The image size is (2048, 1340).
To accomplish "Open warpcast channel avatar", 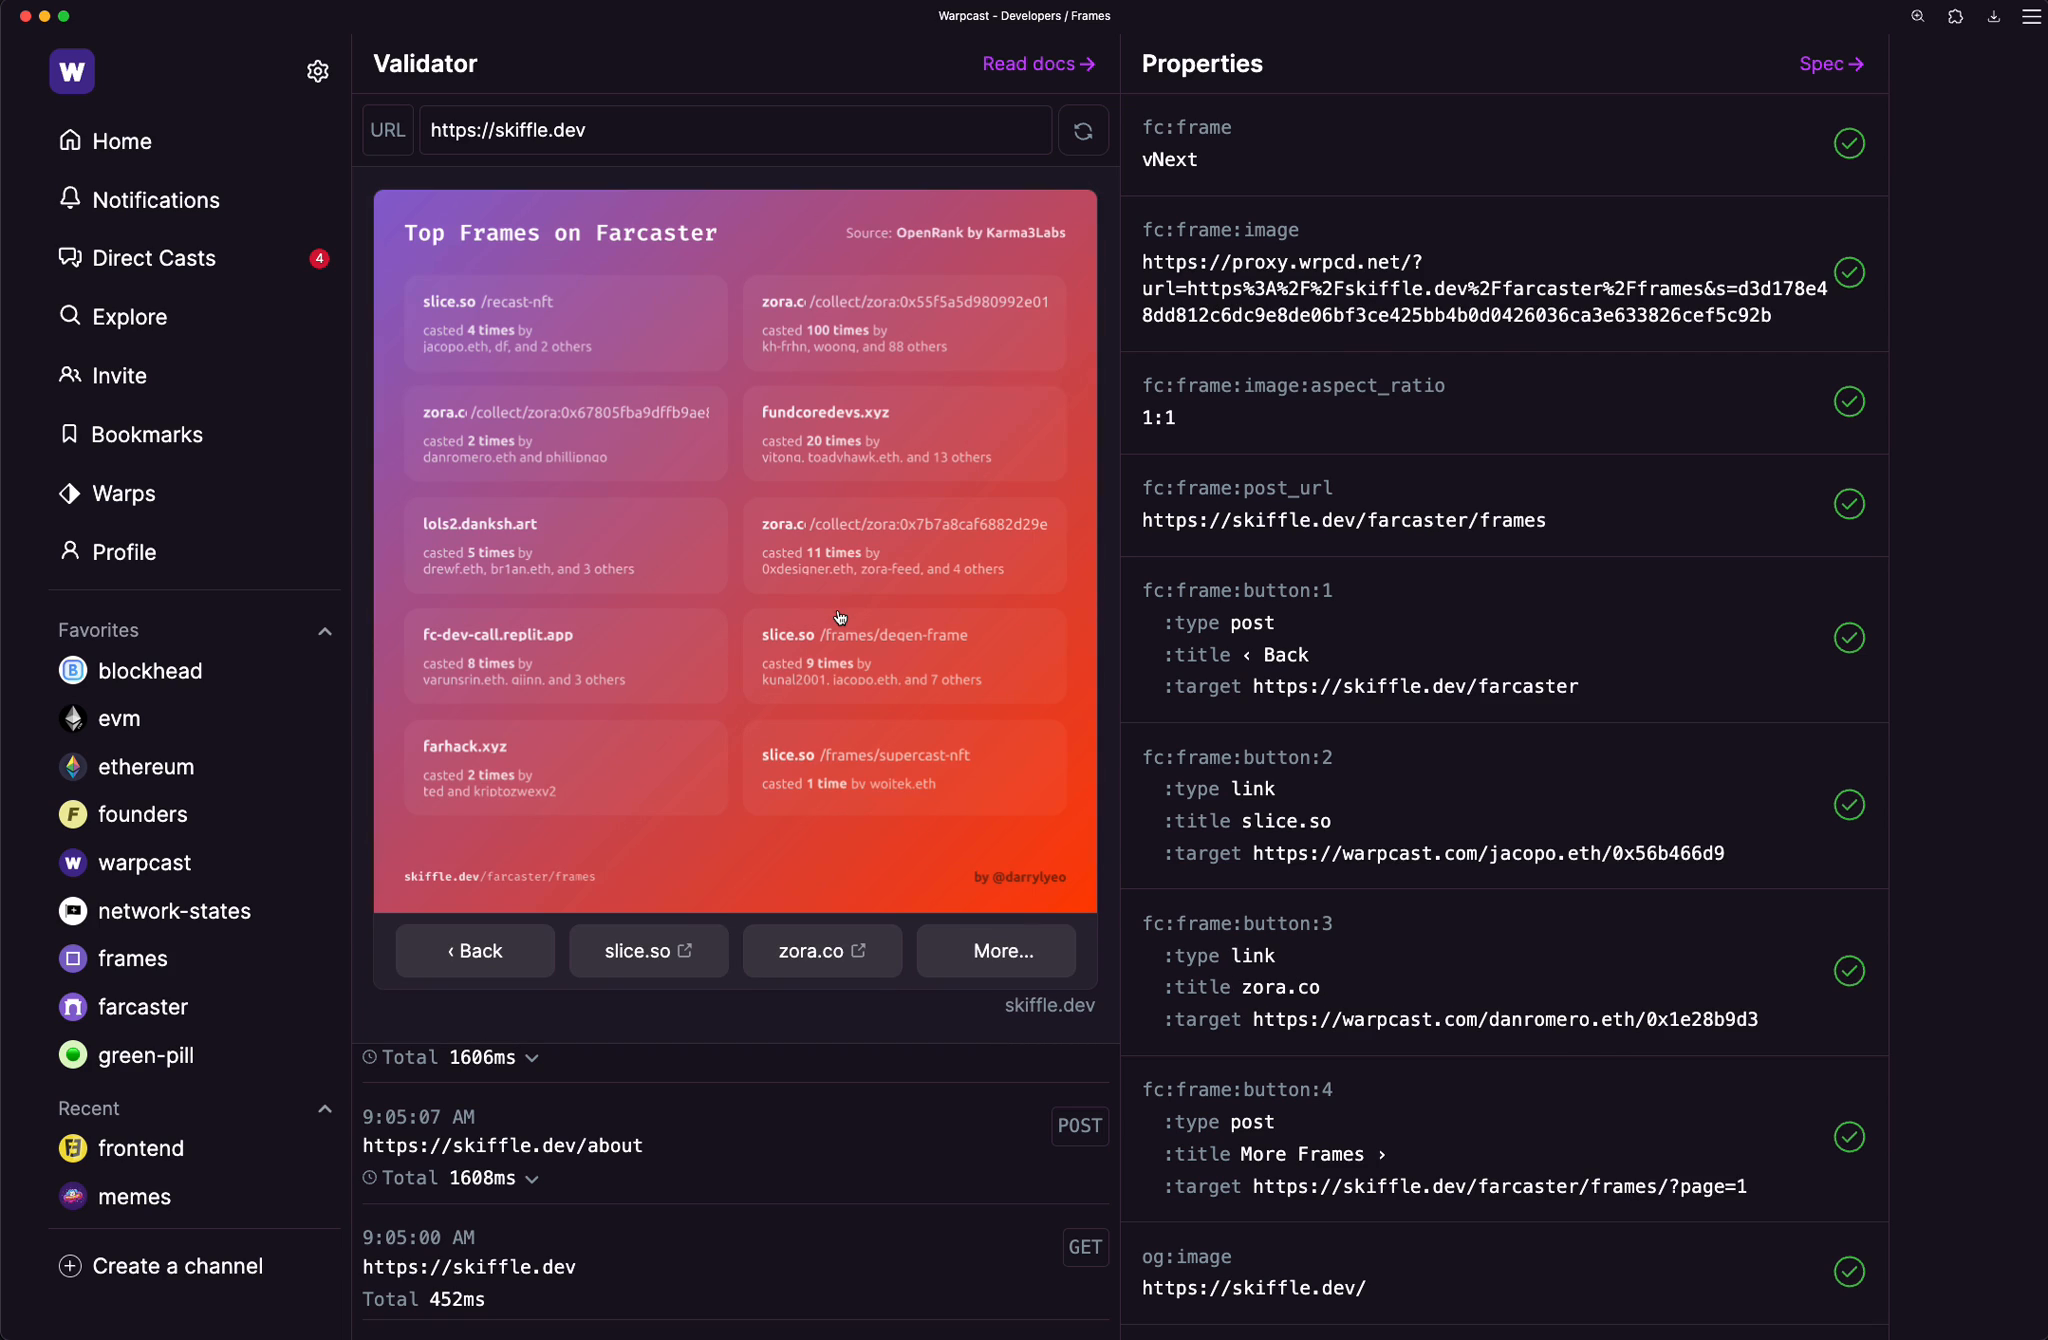I will 73,862.
